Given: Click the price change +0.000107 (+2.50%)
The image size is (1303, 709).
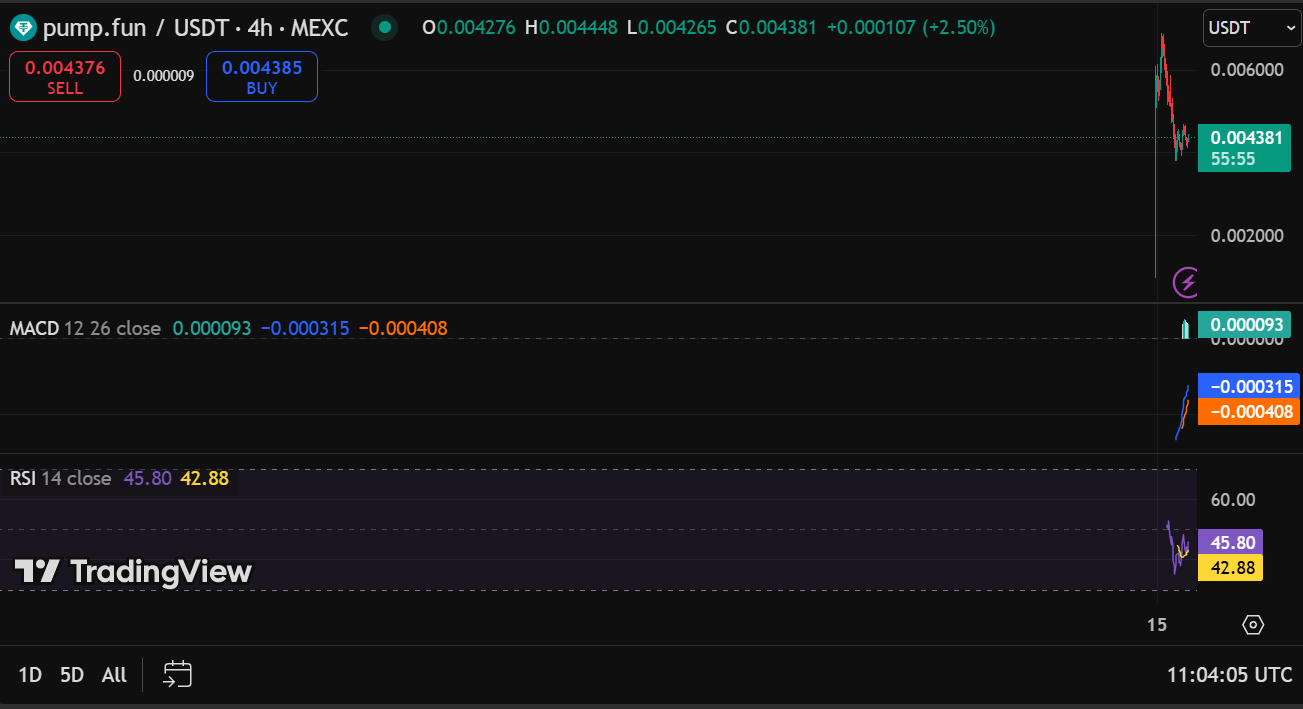Looking at the screenshot, I should pos(911,28).
